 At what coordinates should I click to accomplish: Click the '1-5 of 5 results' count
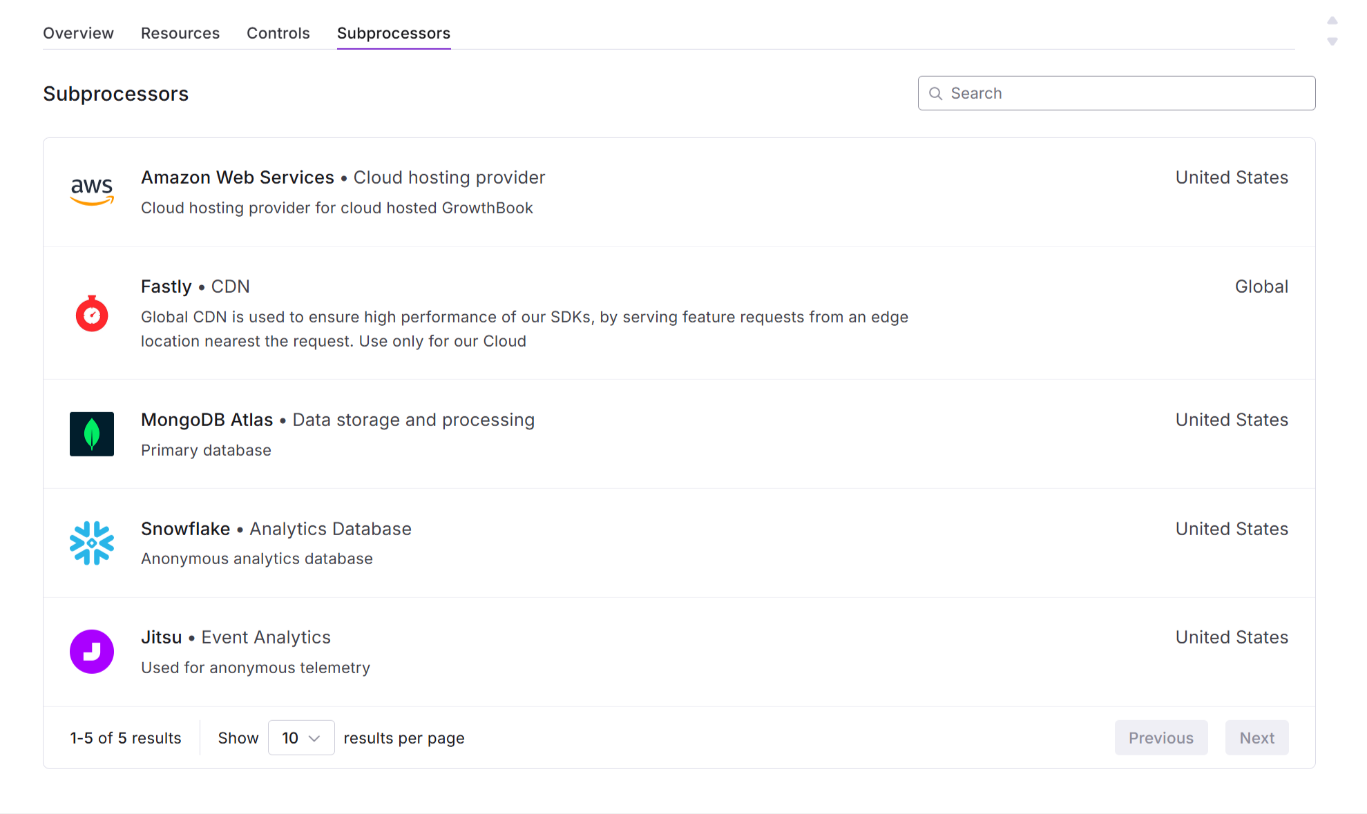(x=126, y=738)
